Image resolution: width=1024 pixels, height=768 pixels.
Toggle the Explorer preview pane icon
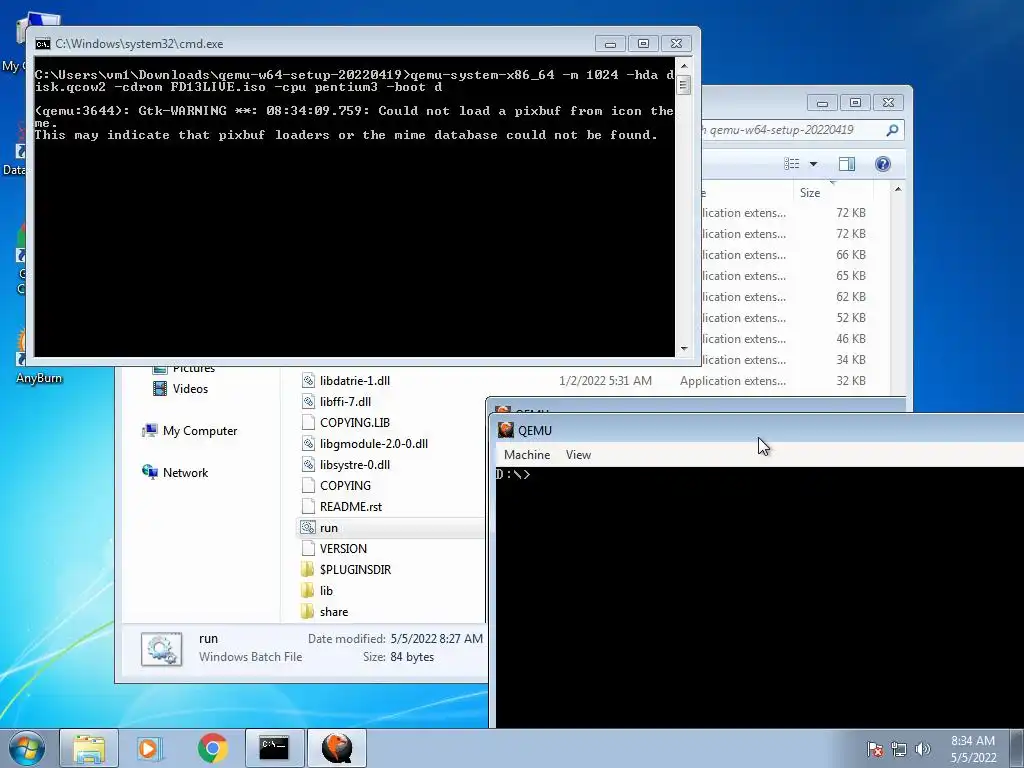846,164
